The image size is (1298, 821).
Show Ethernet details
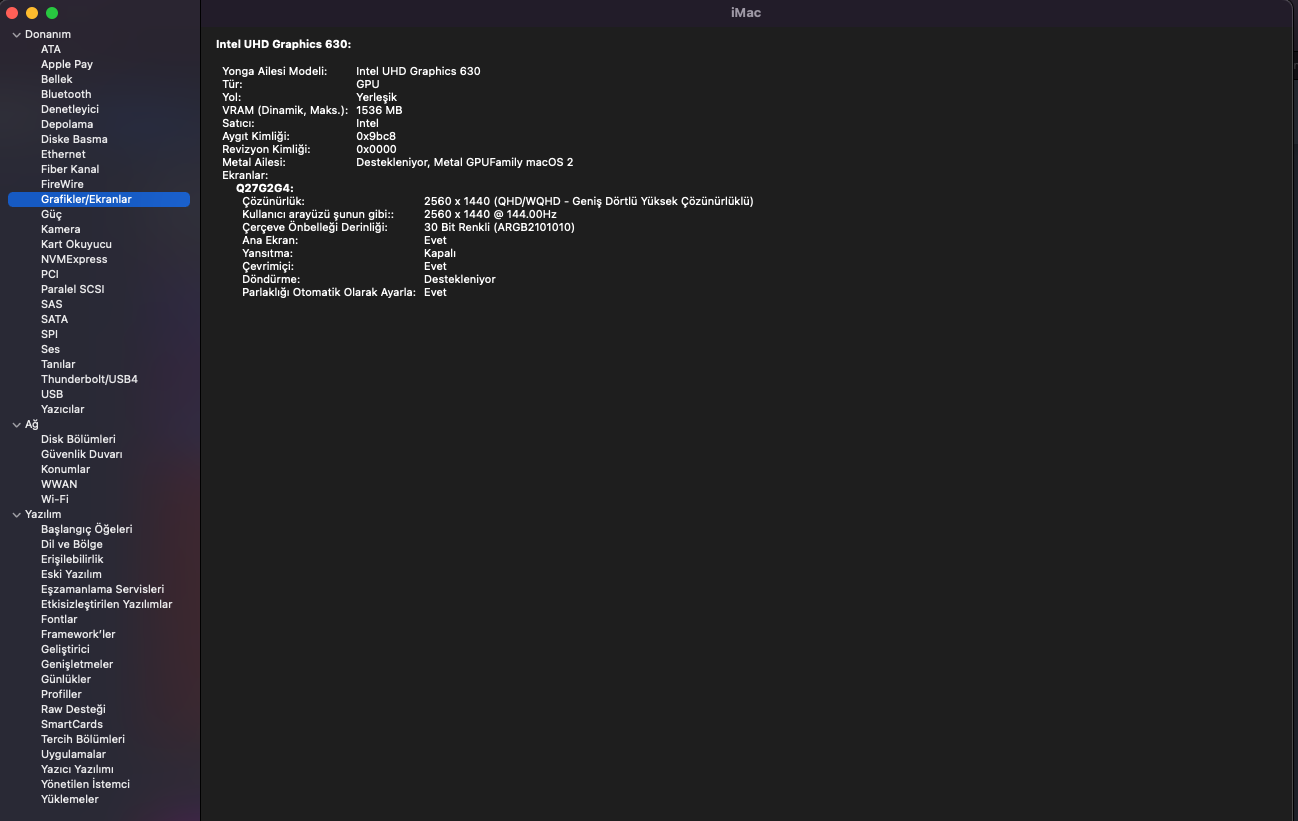[x=63, y=154]
